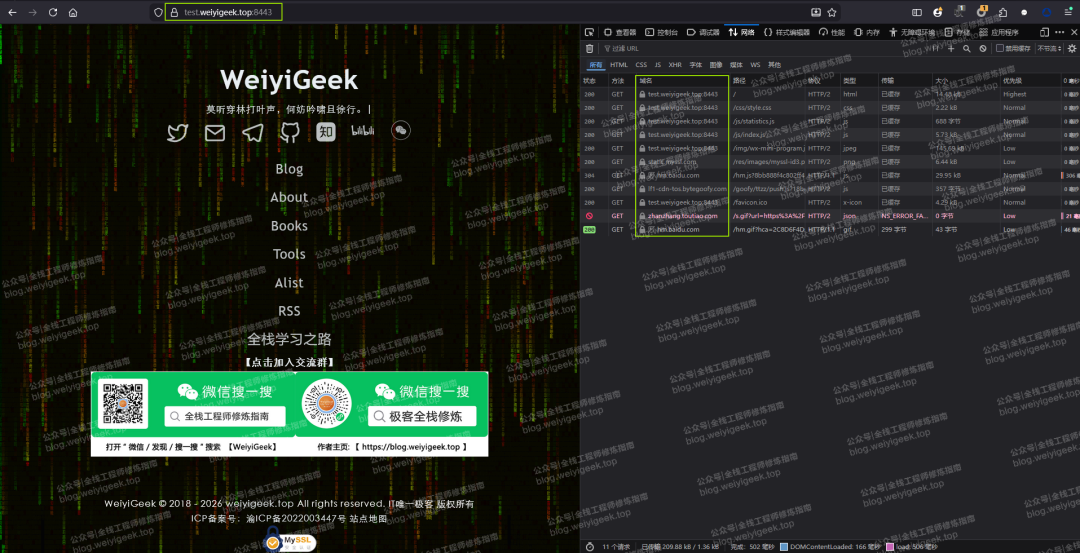Image resolution: width=1080 pixels, height=553 pixels.
Task: Open the tracking protection shield icon
Action: tap(158, 12)
